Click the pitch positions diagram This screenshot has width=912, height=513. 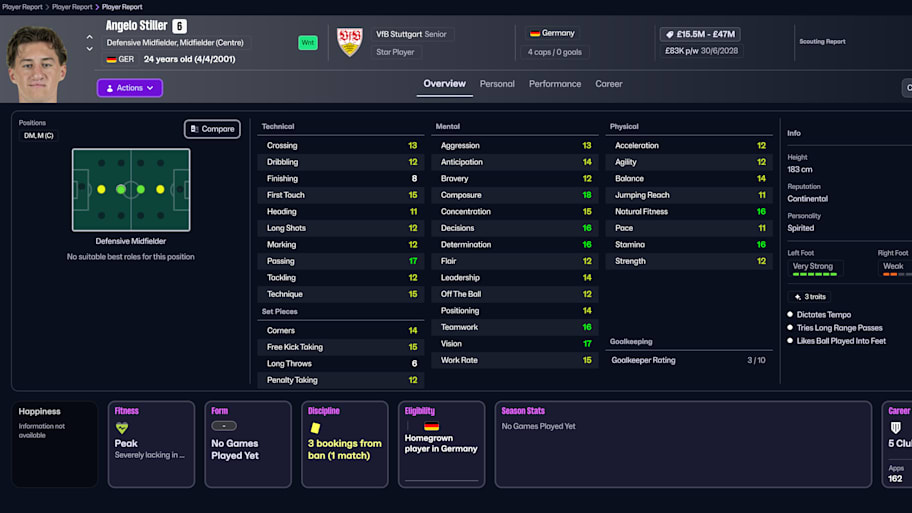[x=131, y=190]
